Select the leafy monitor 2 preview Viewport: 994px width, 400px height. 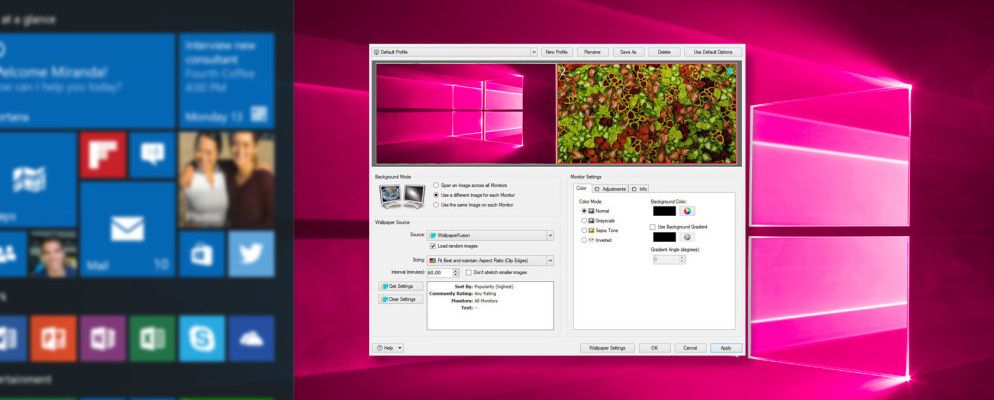pyautogui.click(x=647, y=113)
